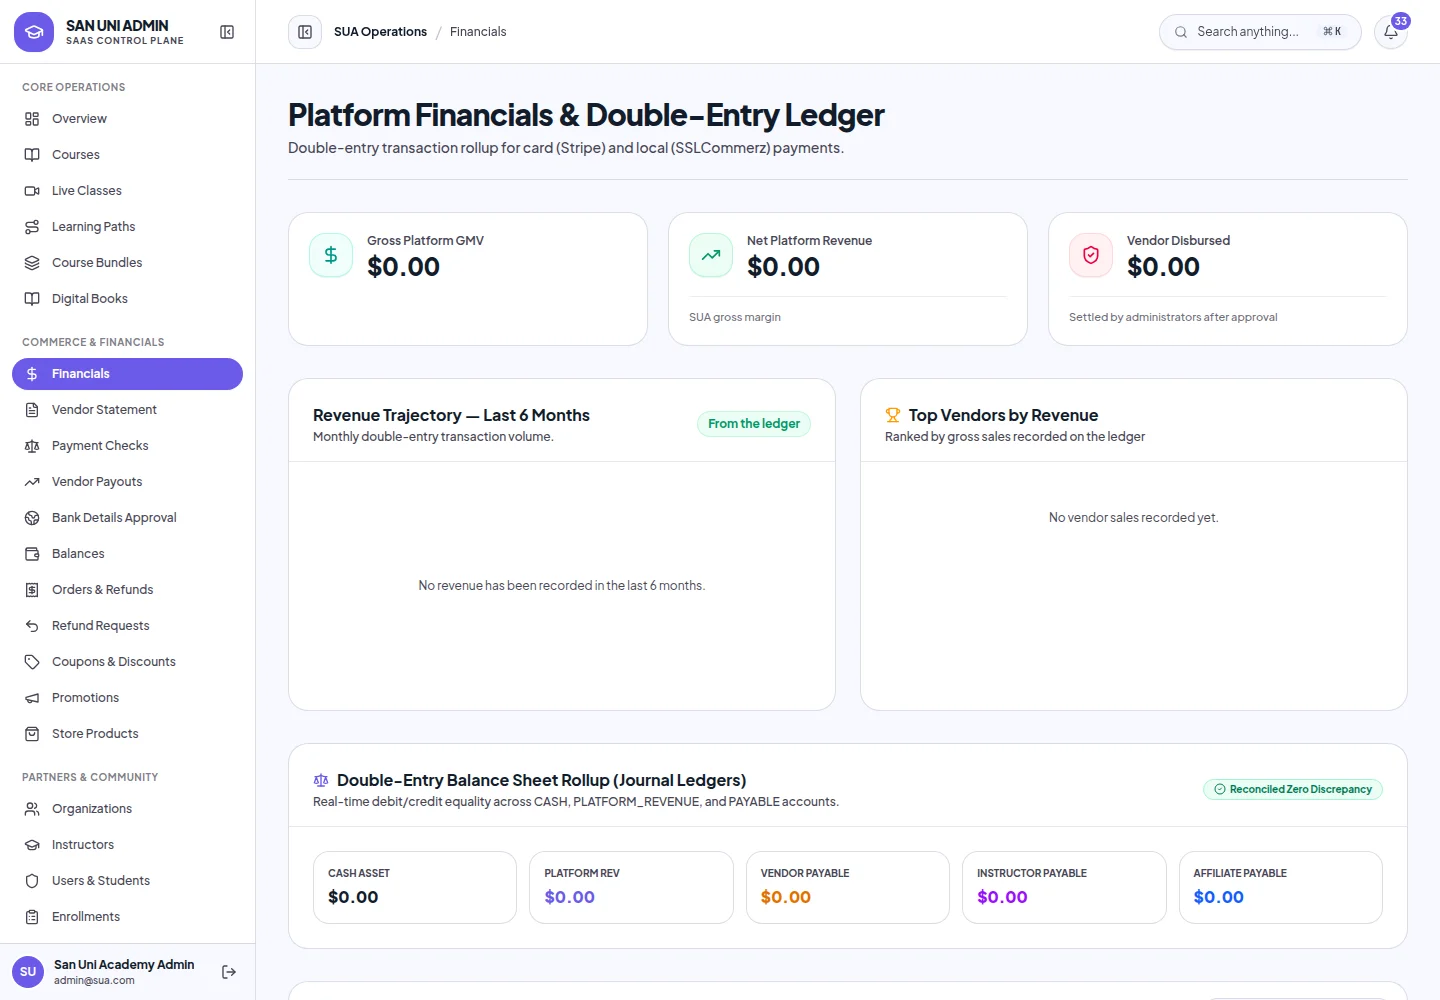The height and width of the screenshot is (1000, 1440).
Task: Click the Balances wallet icon
Action: click(32, 554)
